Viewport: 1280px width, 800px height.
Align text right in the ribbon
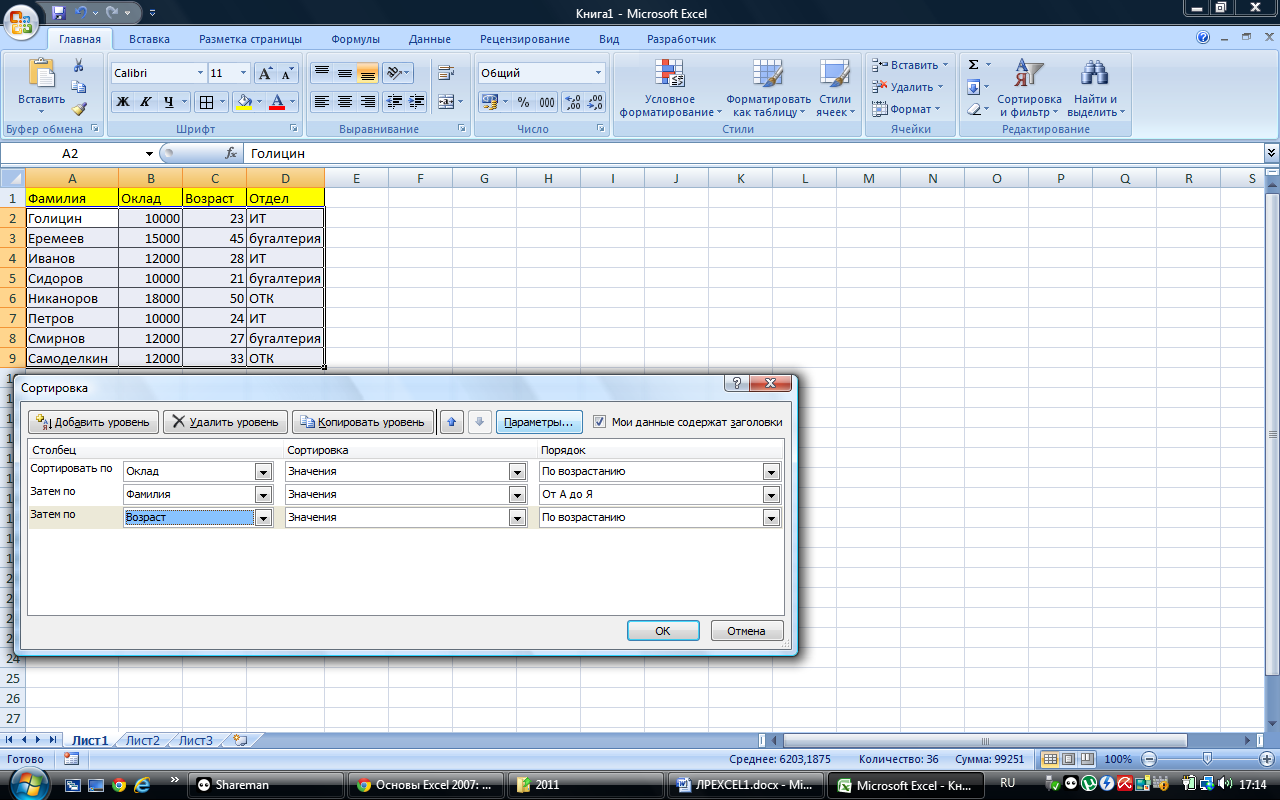(x=367, y=101)
